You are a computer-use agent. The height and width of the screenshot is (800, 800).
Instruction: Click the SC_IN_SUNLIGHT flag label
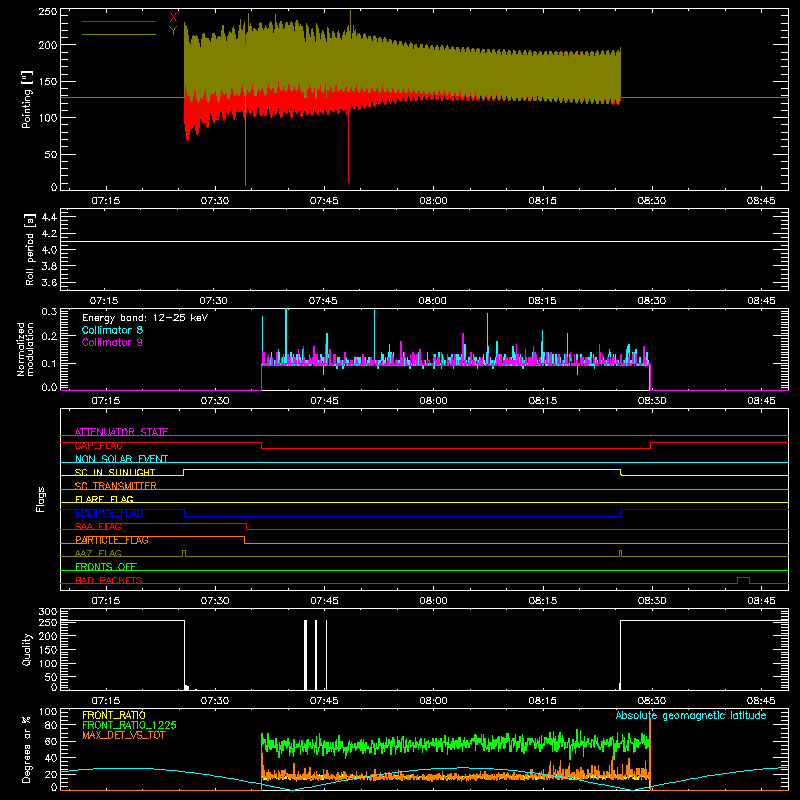click(115, 472)
